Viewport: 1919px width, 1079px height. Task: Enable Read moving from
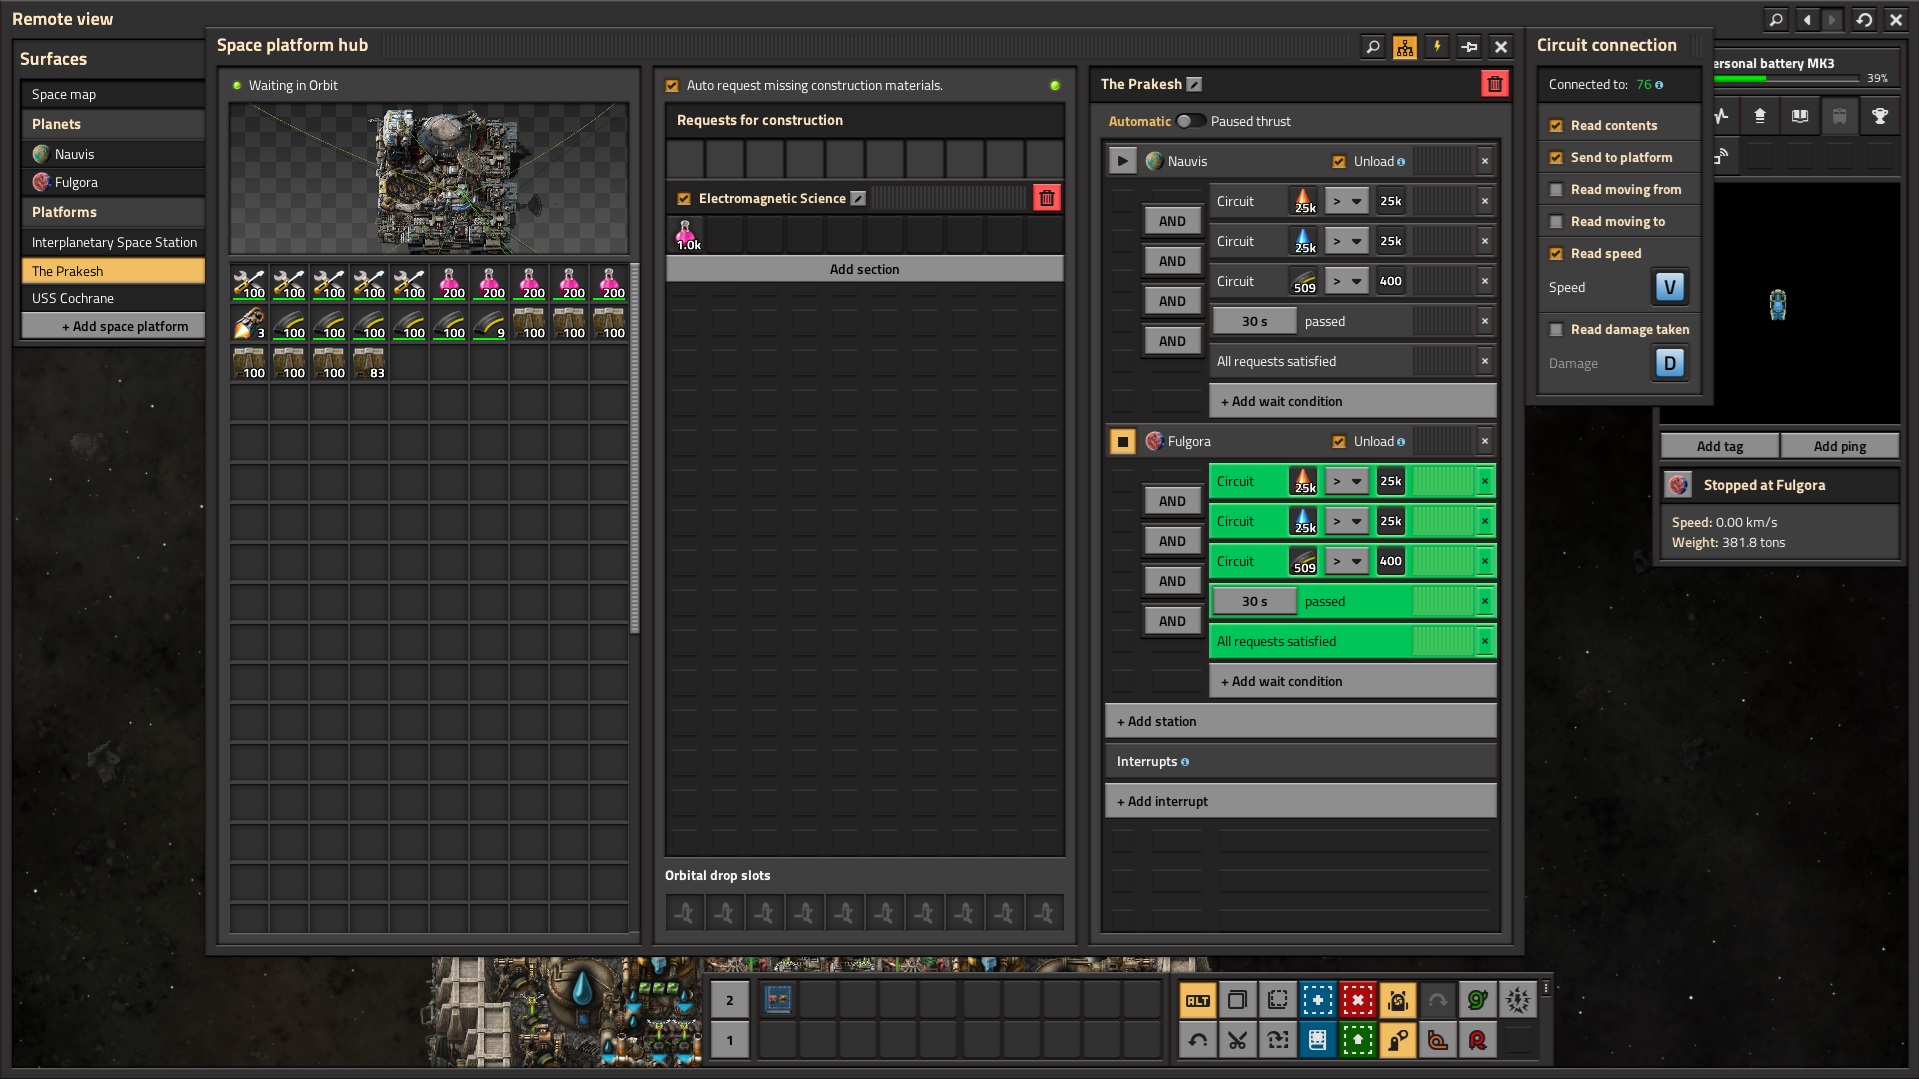[1556, 190]
